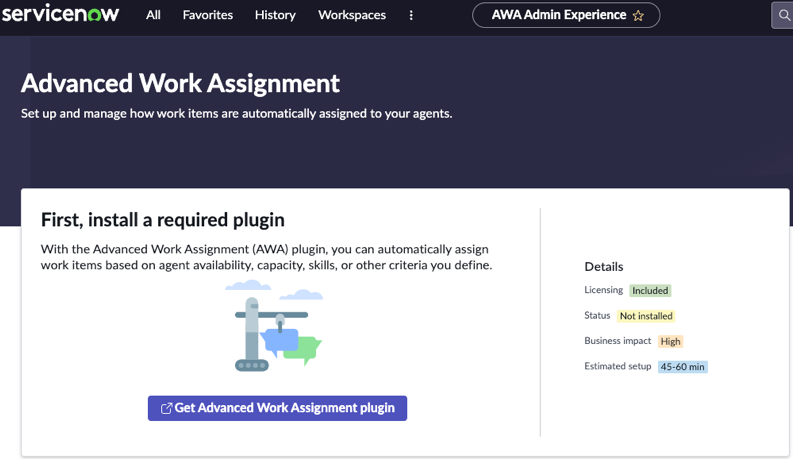
Task: Click the Details heading
Action: click(x=603, y=267)
